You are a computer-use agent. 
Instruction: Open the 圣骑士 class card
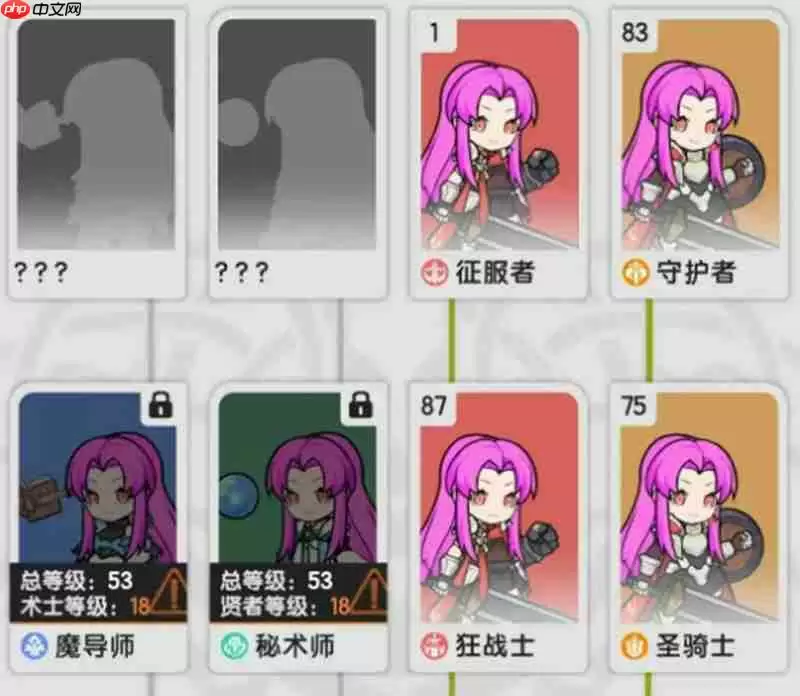click(x=699, y=528)
